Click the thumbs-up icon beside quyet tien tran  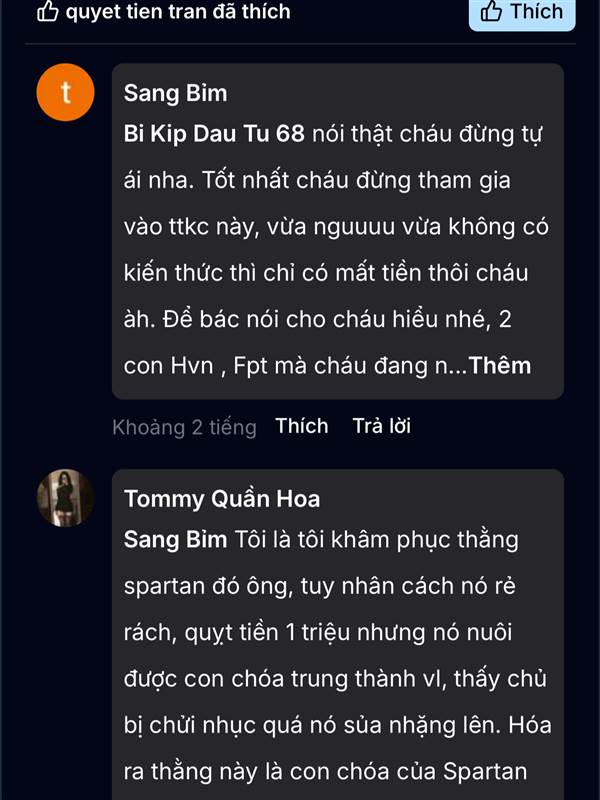point(48,12)
